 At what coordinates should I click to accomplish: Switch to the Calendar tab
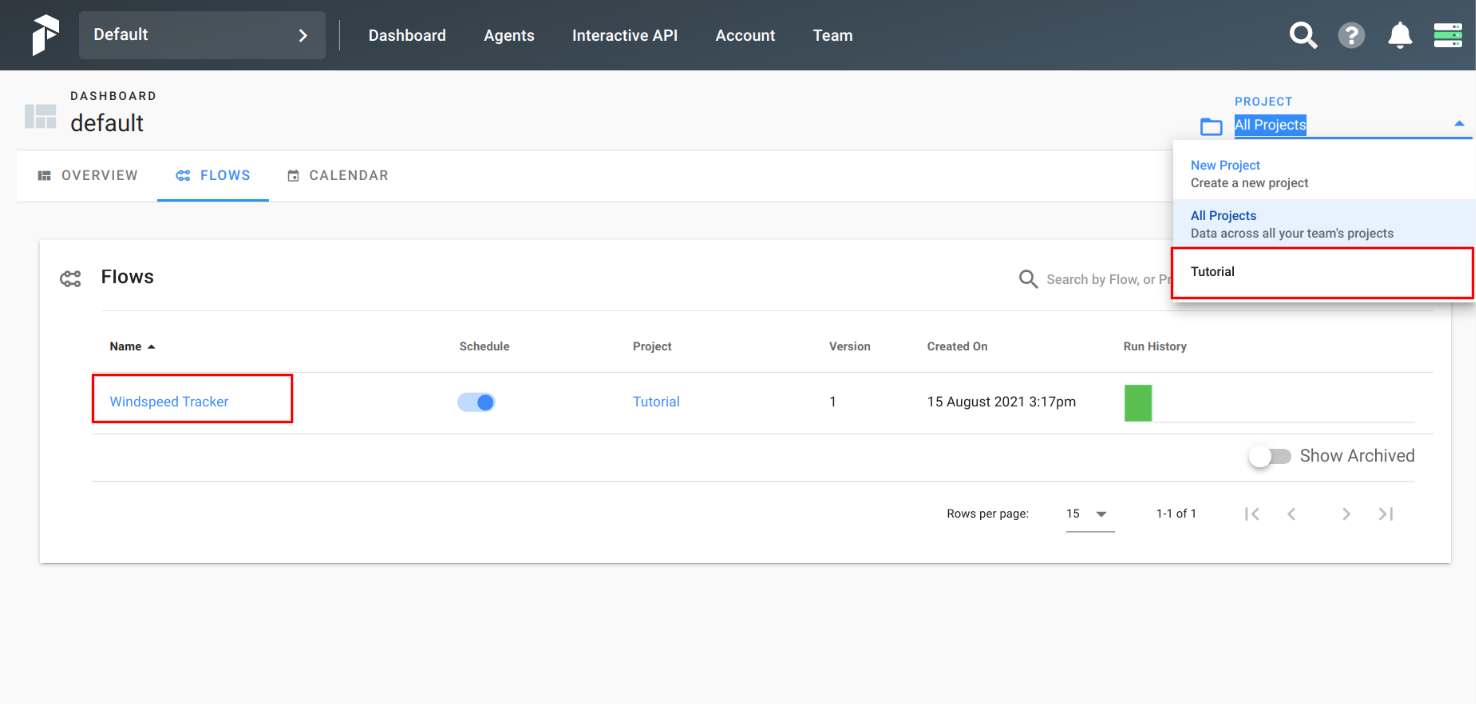338,175
